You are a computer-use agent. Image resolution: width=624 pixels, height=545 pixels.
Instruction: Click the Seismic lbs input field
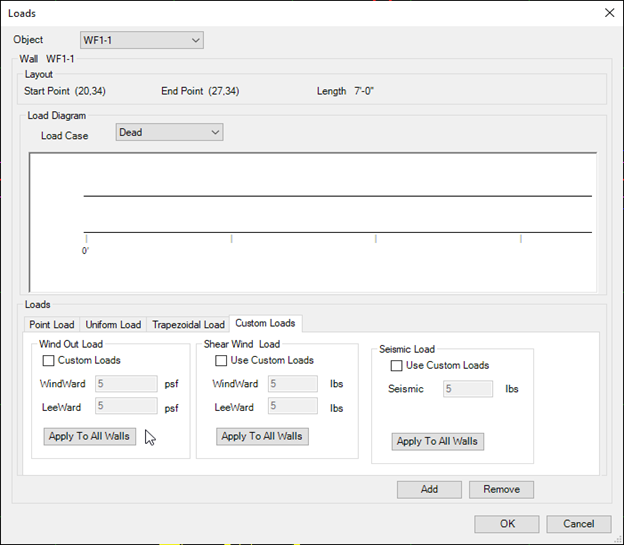tap(468, 389)
